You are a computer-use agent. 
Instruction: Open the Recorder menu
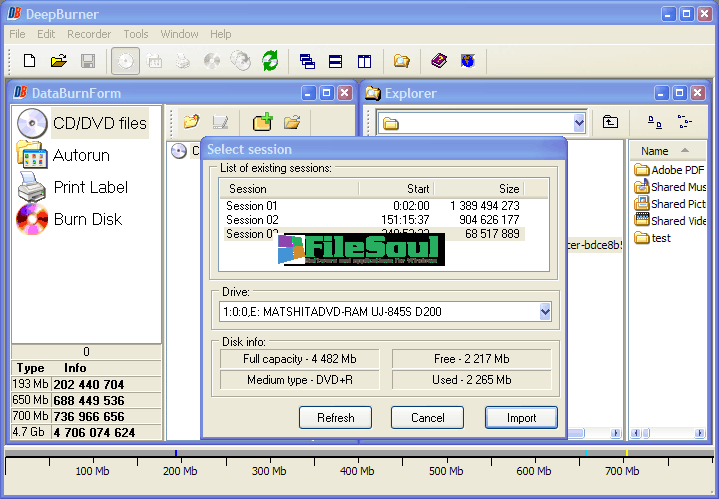pyautogui.click(x=88, y=34)
